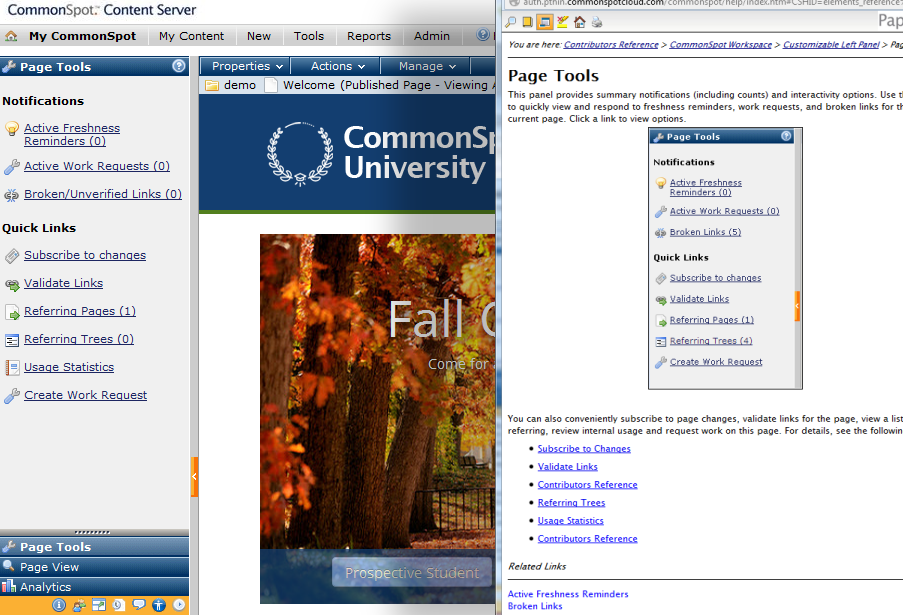
Task: Click the demo breadcrumb text
Action: coord(240,85)
